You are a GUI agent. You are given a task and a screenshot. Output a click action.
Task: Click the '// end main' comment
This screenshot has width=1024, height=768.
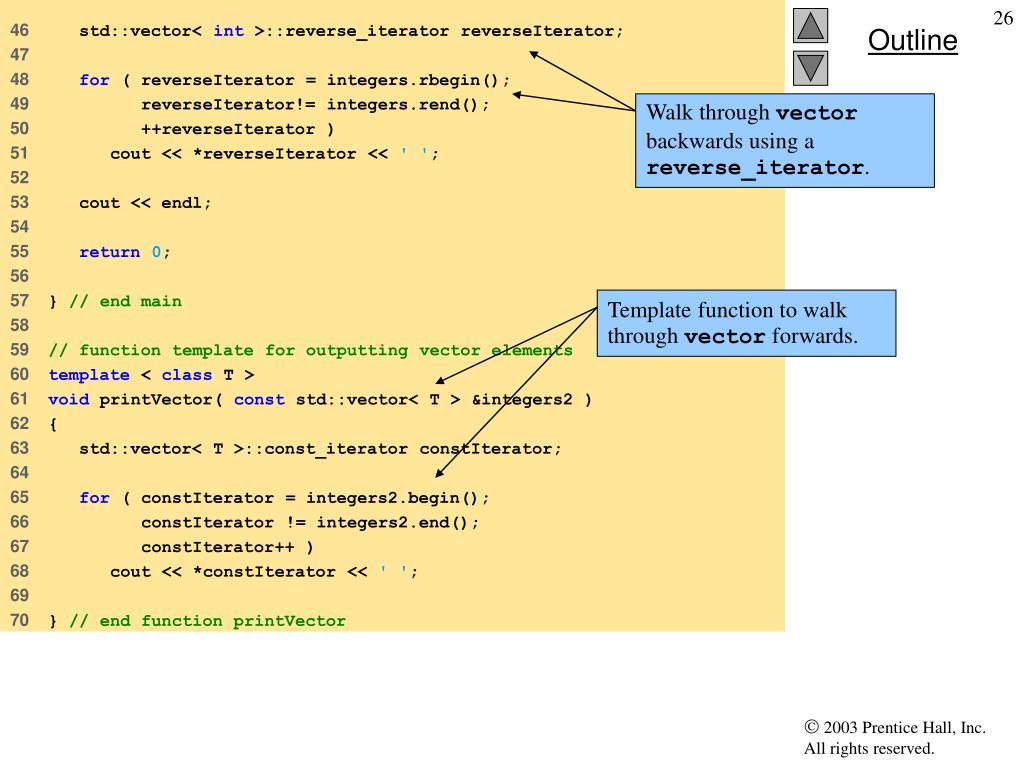[125, 301]
